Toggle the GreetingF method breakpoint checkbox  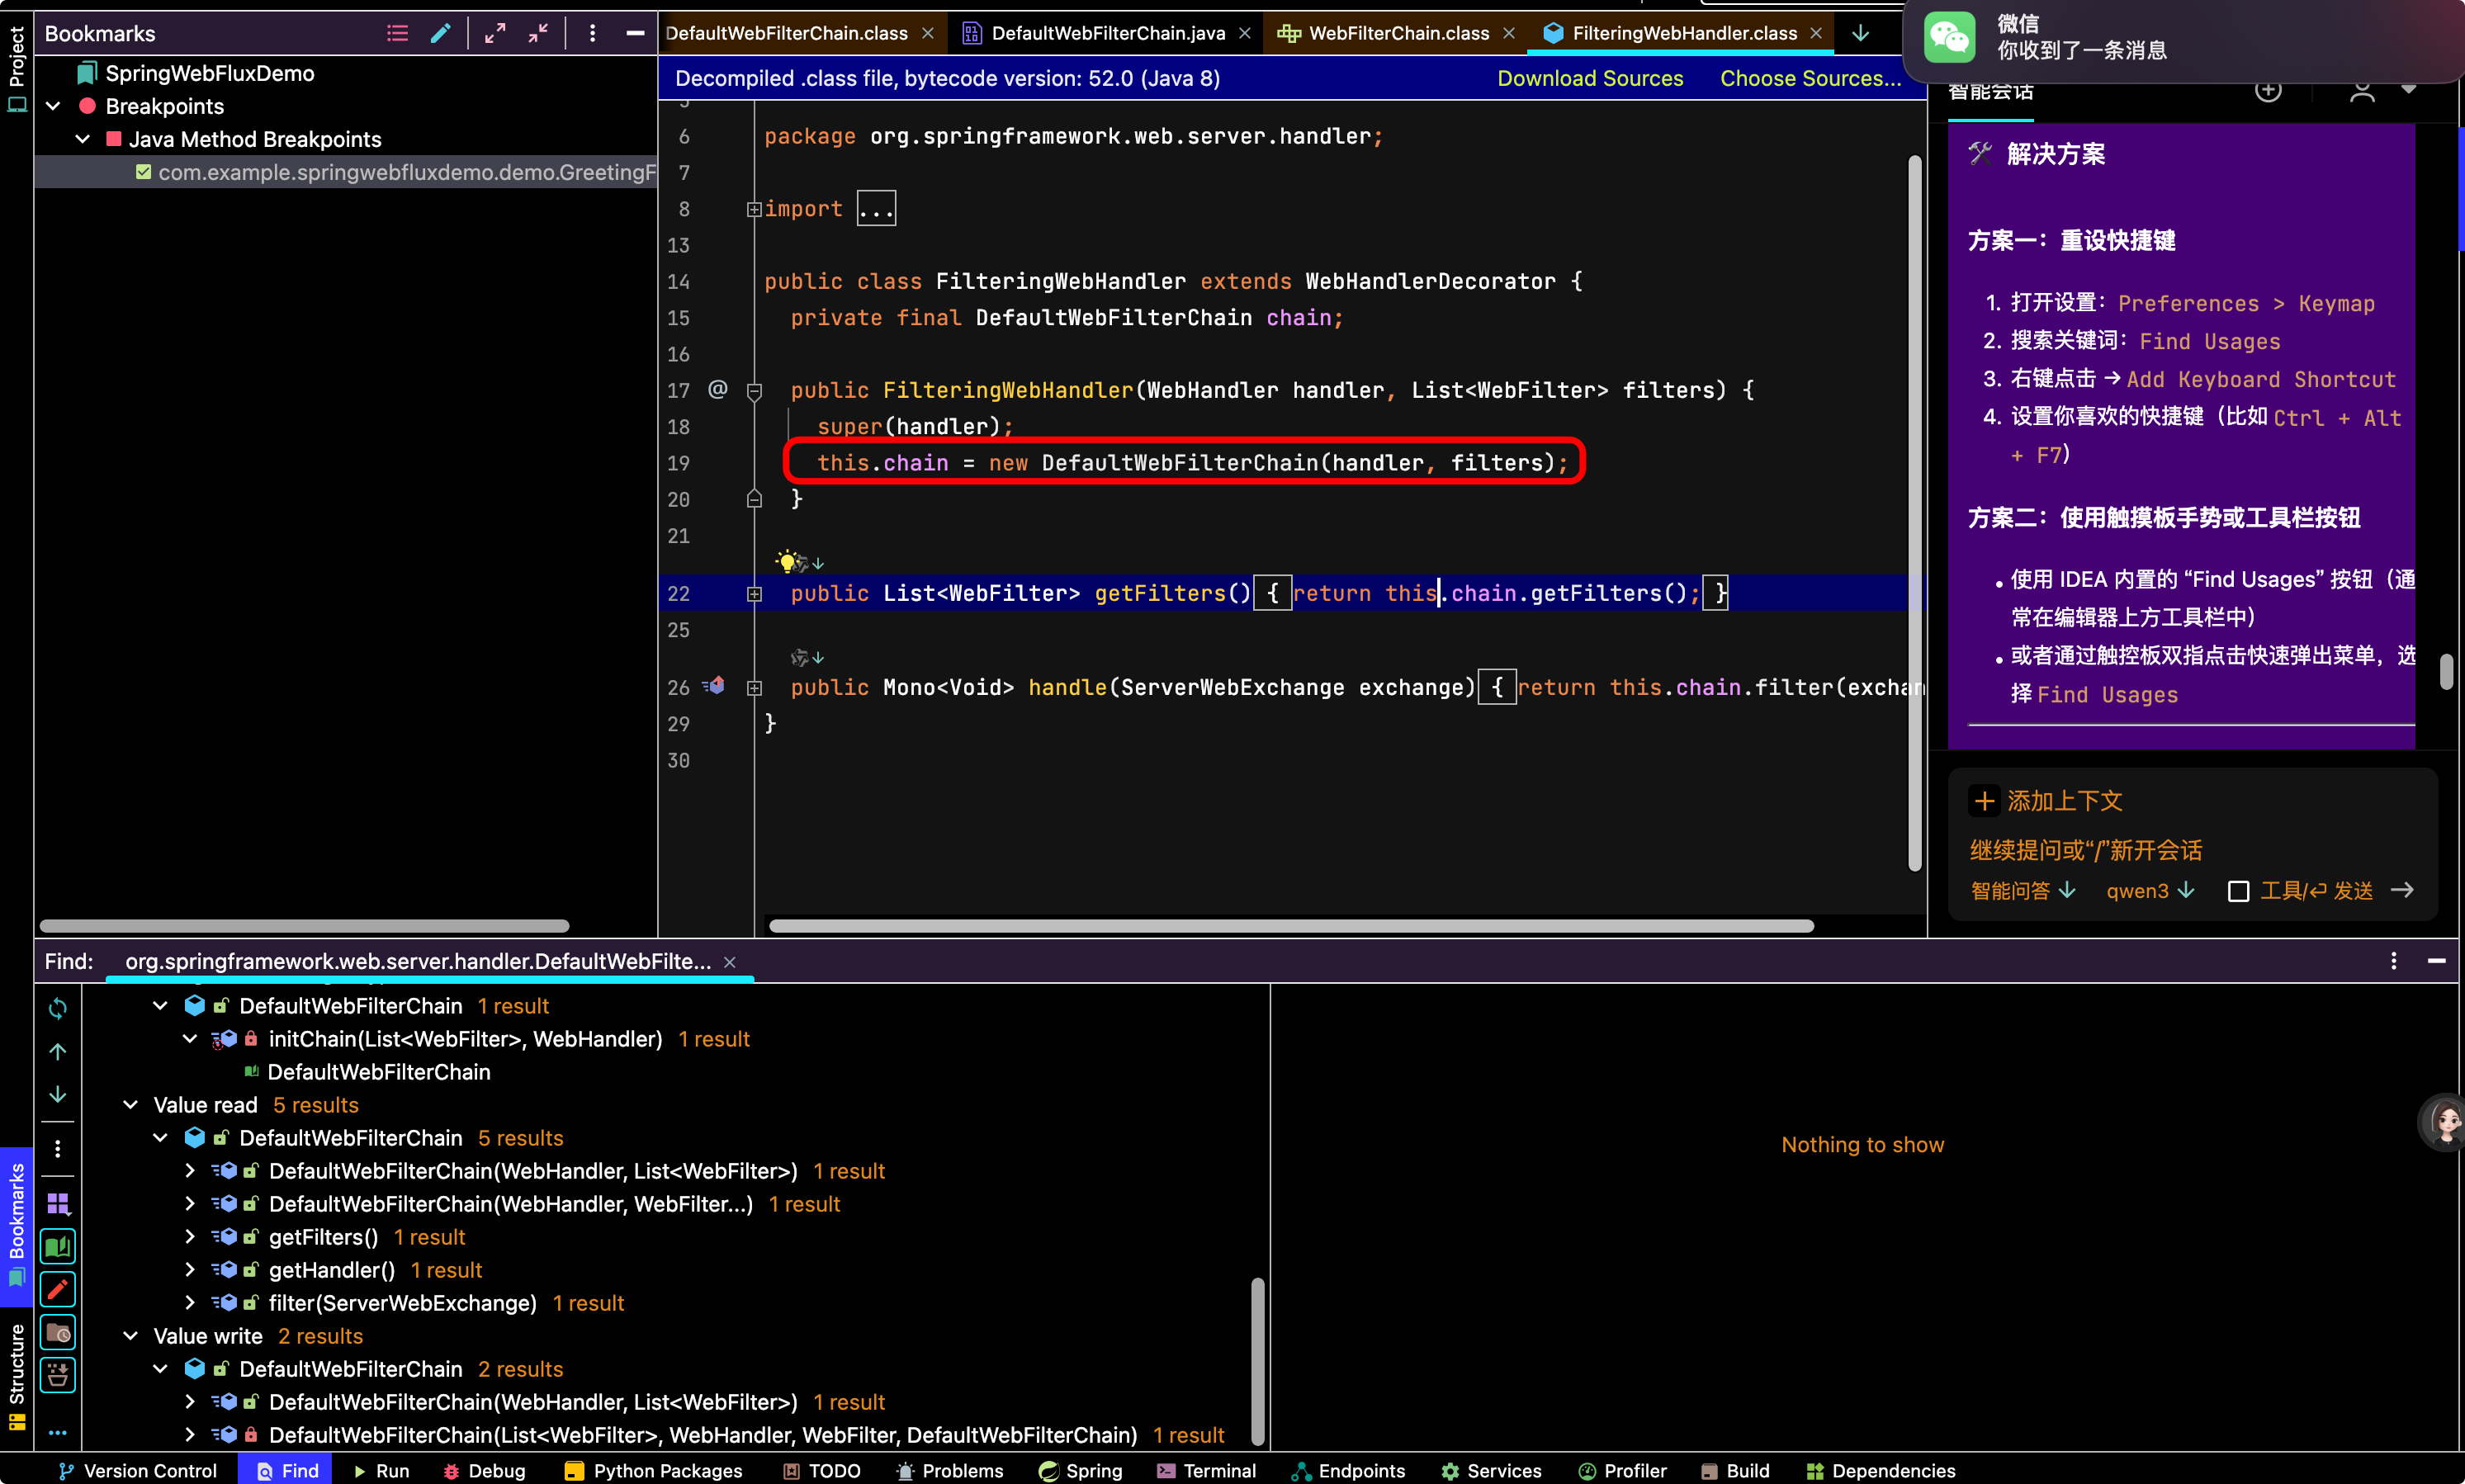(x=144, y=172)
